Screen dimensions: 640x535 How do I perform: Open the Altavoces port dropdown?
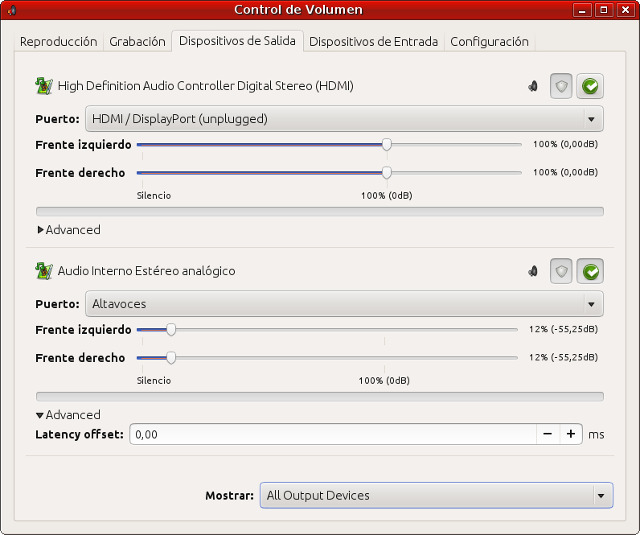pos(344,304)
